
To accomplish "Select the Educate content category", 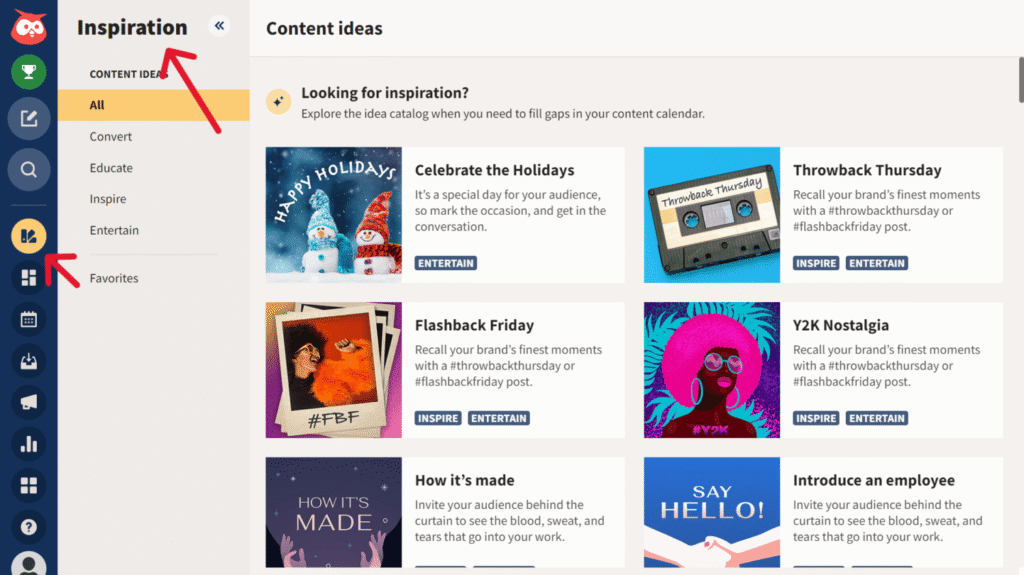I will (111, 168).
